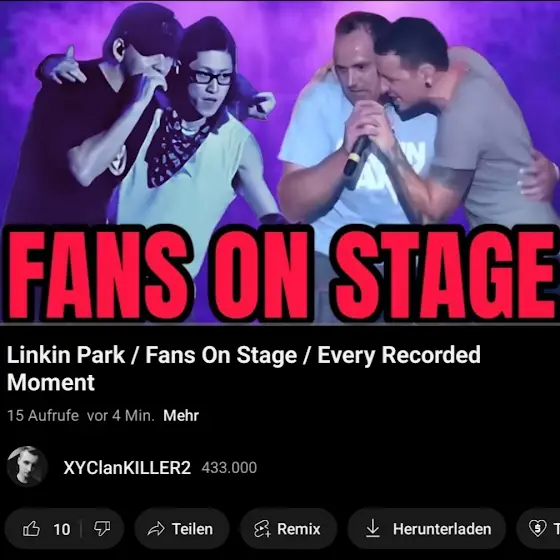Image resolution: width=560 pixels, height=560 pixels.
Task: Expand description via Mehr
Action: pyautogui.click(x=181, y=415)
